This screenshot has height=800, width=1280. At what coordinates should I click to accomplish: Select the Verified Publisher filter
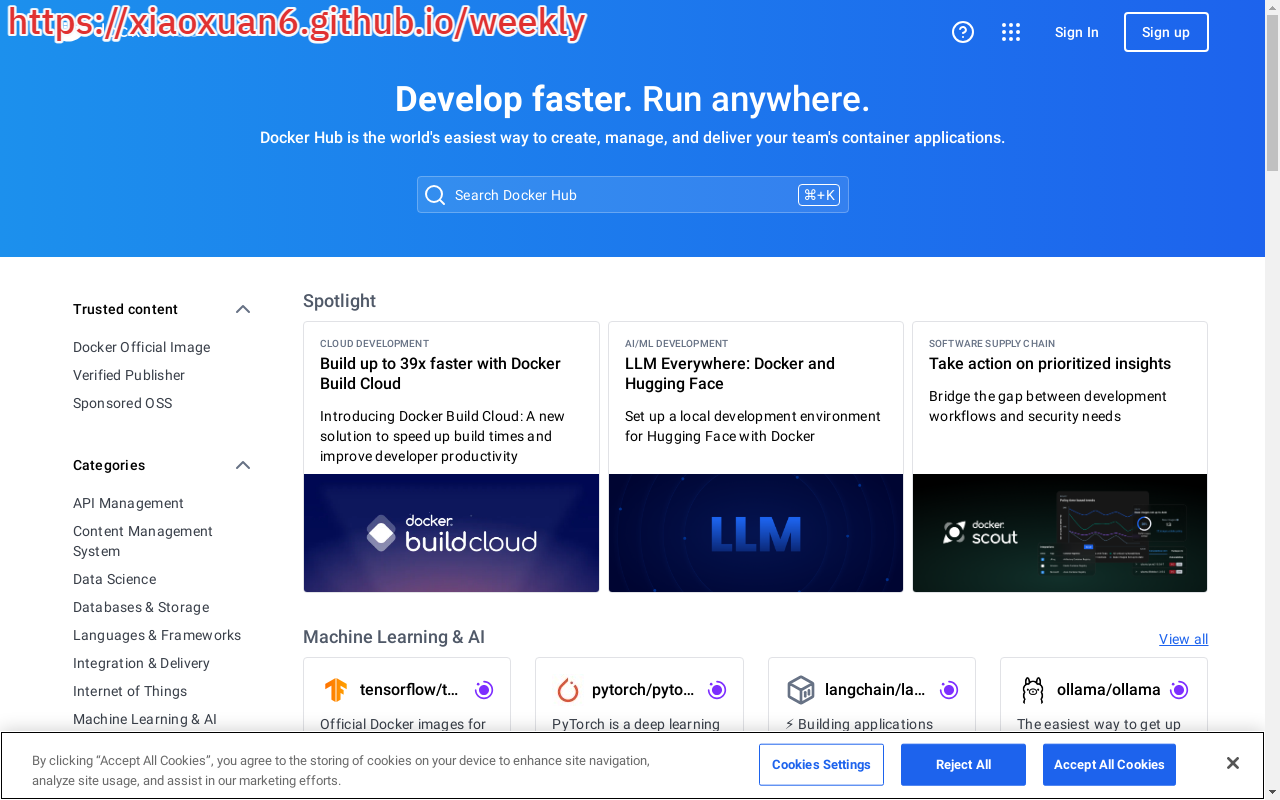(x=129, y=375)
